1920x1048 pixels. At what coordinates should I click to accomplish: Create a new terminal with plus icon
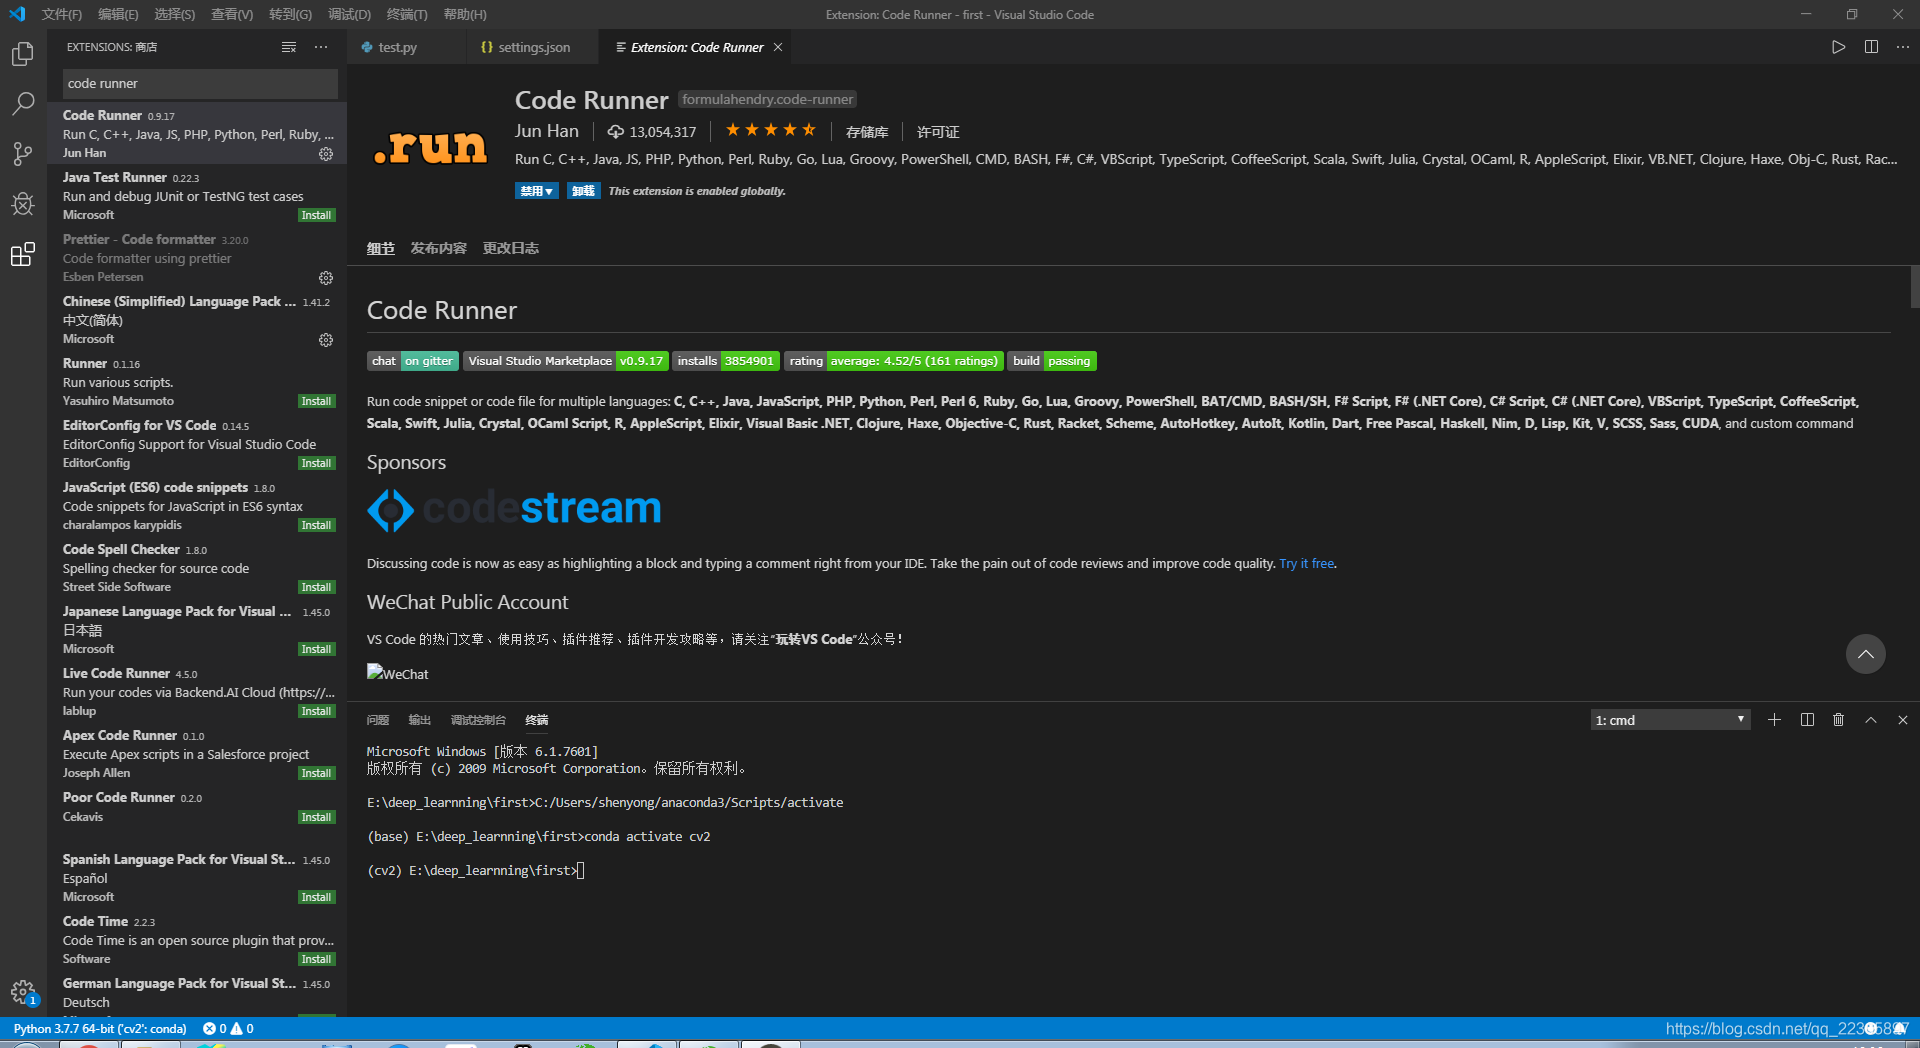(1774, 720)
